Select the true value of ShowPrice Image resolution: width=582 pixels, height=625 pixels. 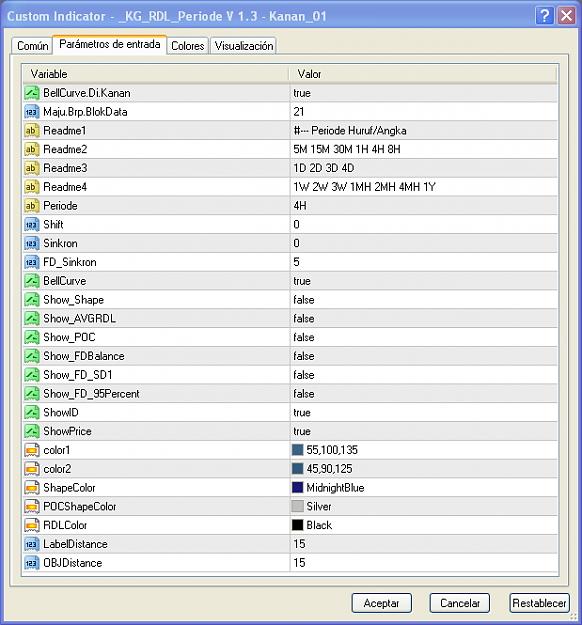point(302,431)
